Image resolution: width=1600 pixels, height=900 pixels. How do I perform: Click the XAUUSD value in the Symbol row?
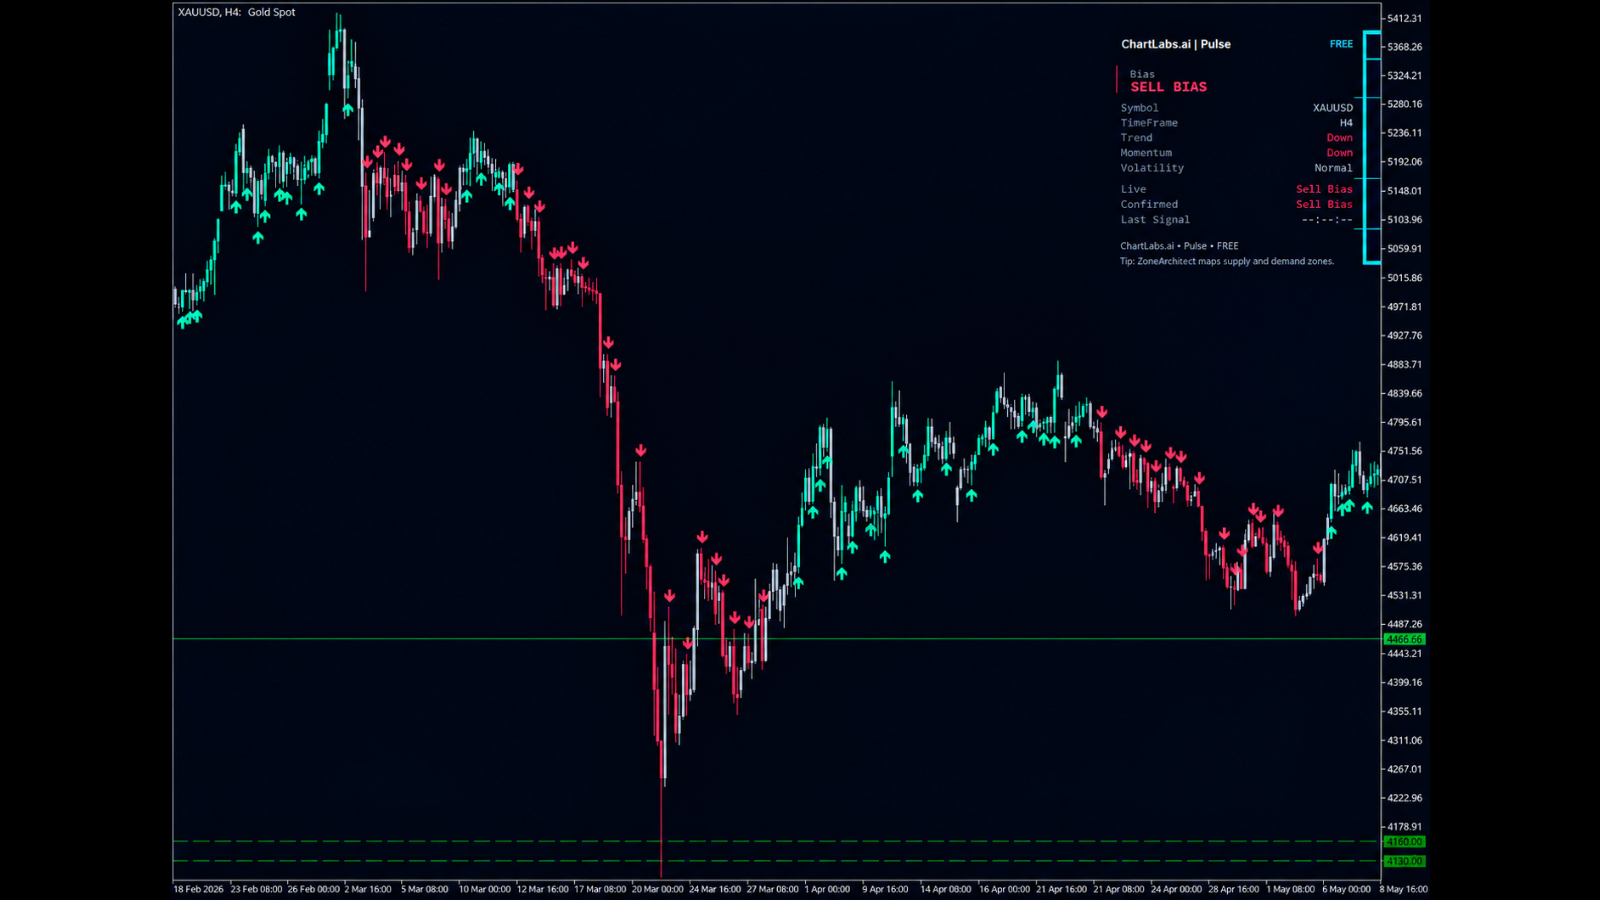[1333, 108]
